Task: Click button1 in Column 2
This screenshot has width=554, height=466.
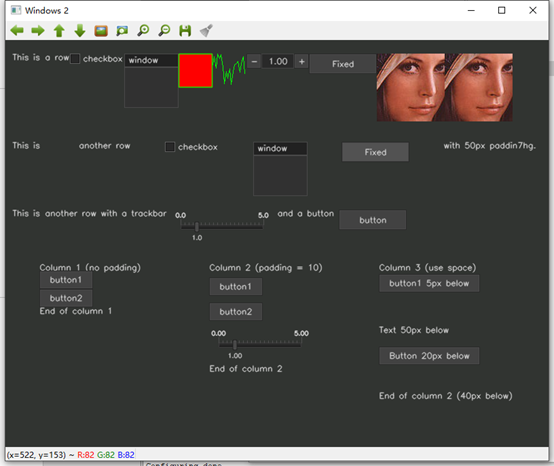Action: (x=236, y=287)
